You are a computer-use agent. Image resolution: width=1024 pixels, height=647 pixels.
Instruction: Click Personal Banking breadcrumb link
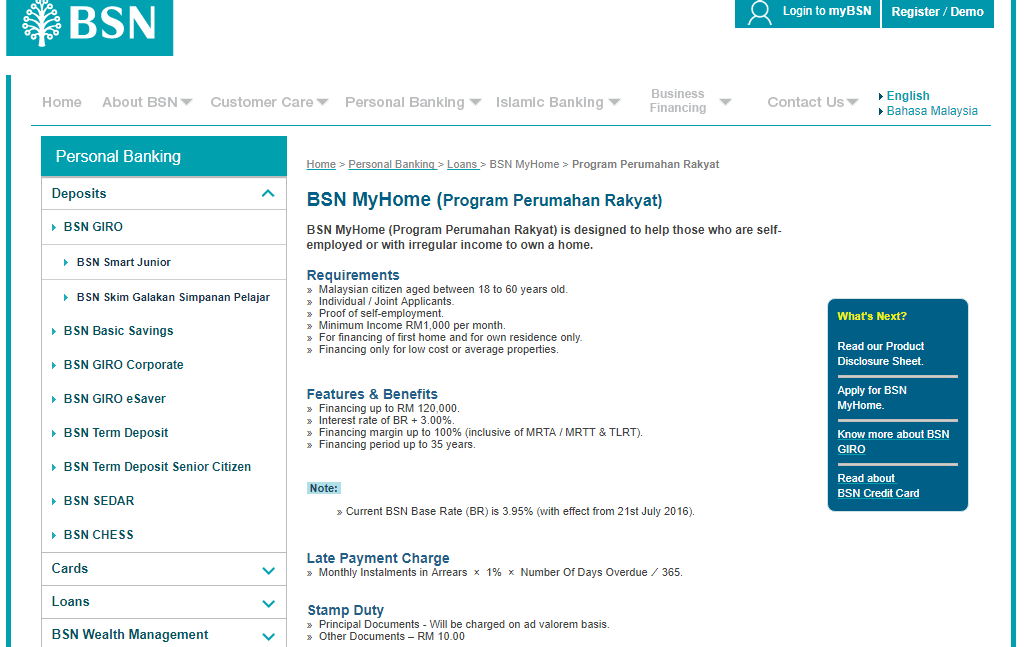(392, 165)
